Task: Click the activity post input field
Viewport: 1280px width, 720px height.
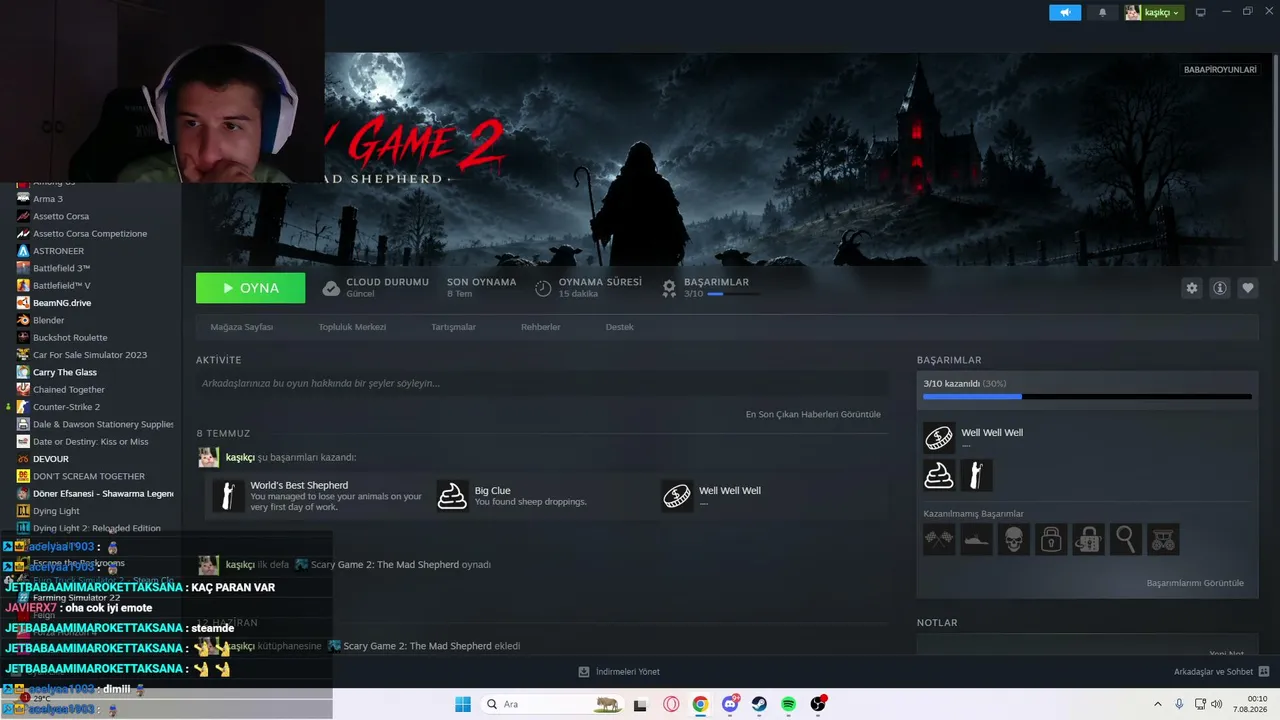Action: click(x=542, y=383)
